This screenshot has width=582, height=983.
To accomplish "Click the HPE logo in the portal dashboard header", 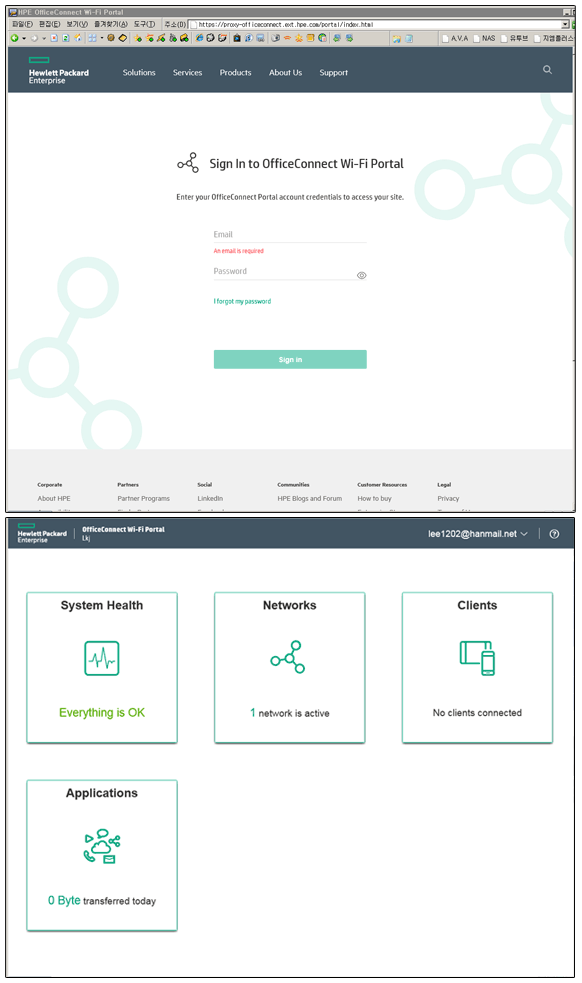I will [42, 534].
